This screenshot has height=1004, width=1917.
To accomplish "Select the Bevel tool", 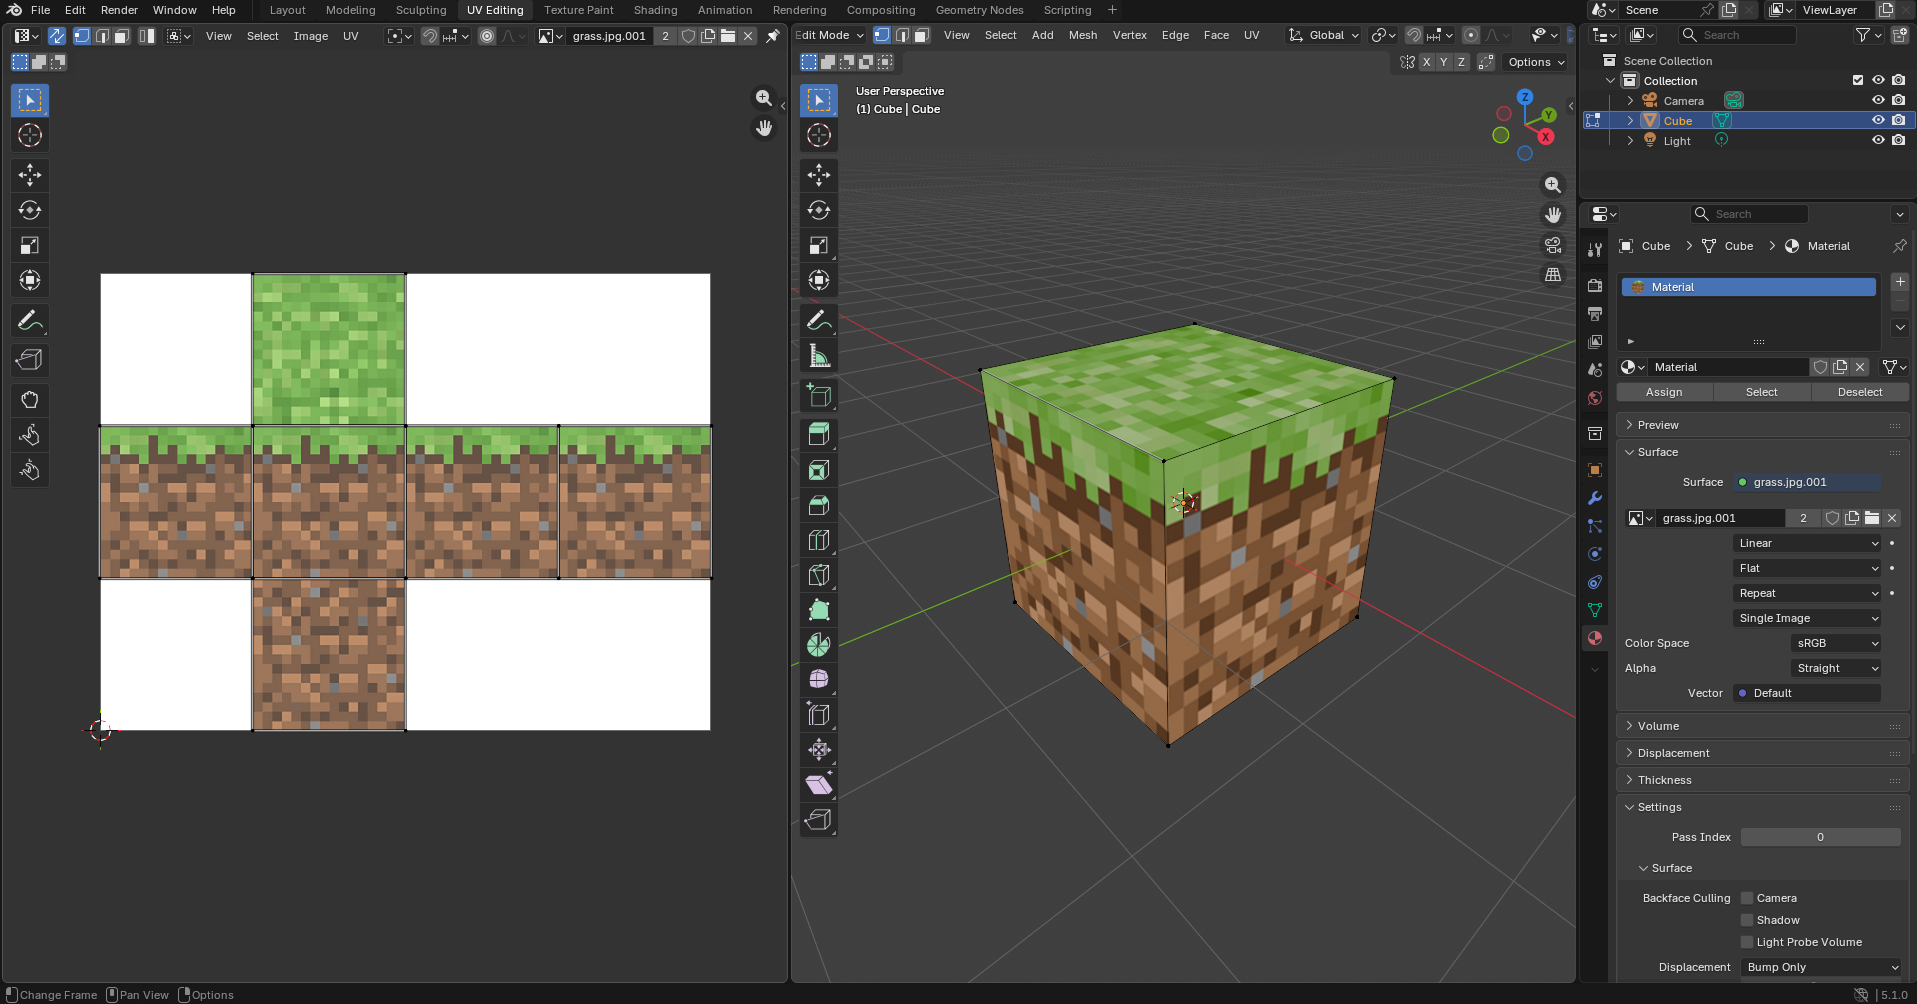I will click(x=819, y=505).
